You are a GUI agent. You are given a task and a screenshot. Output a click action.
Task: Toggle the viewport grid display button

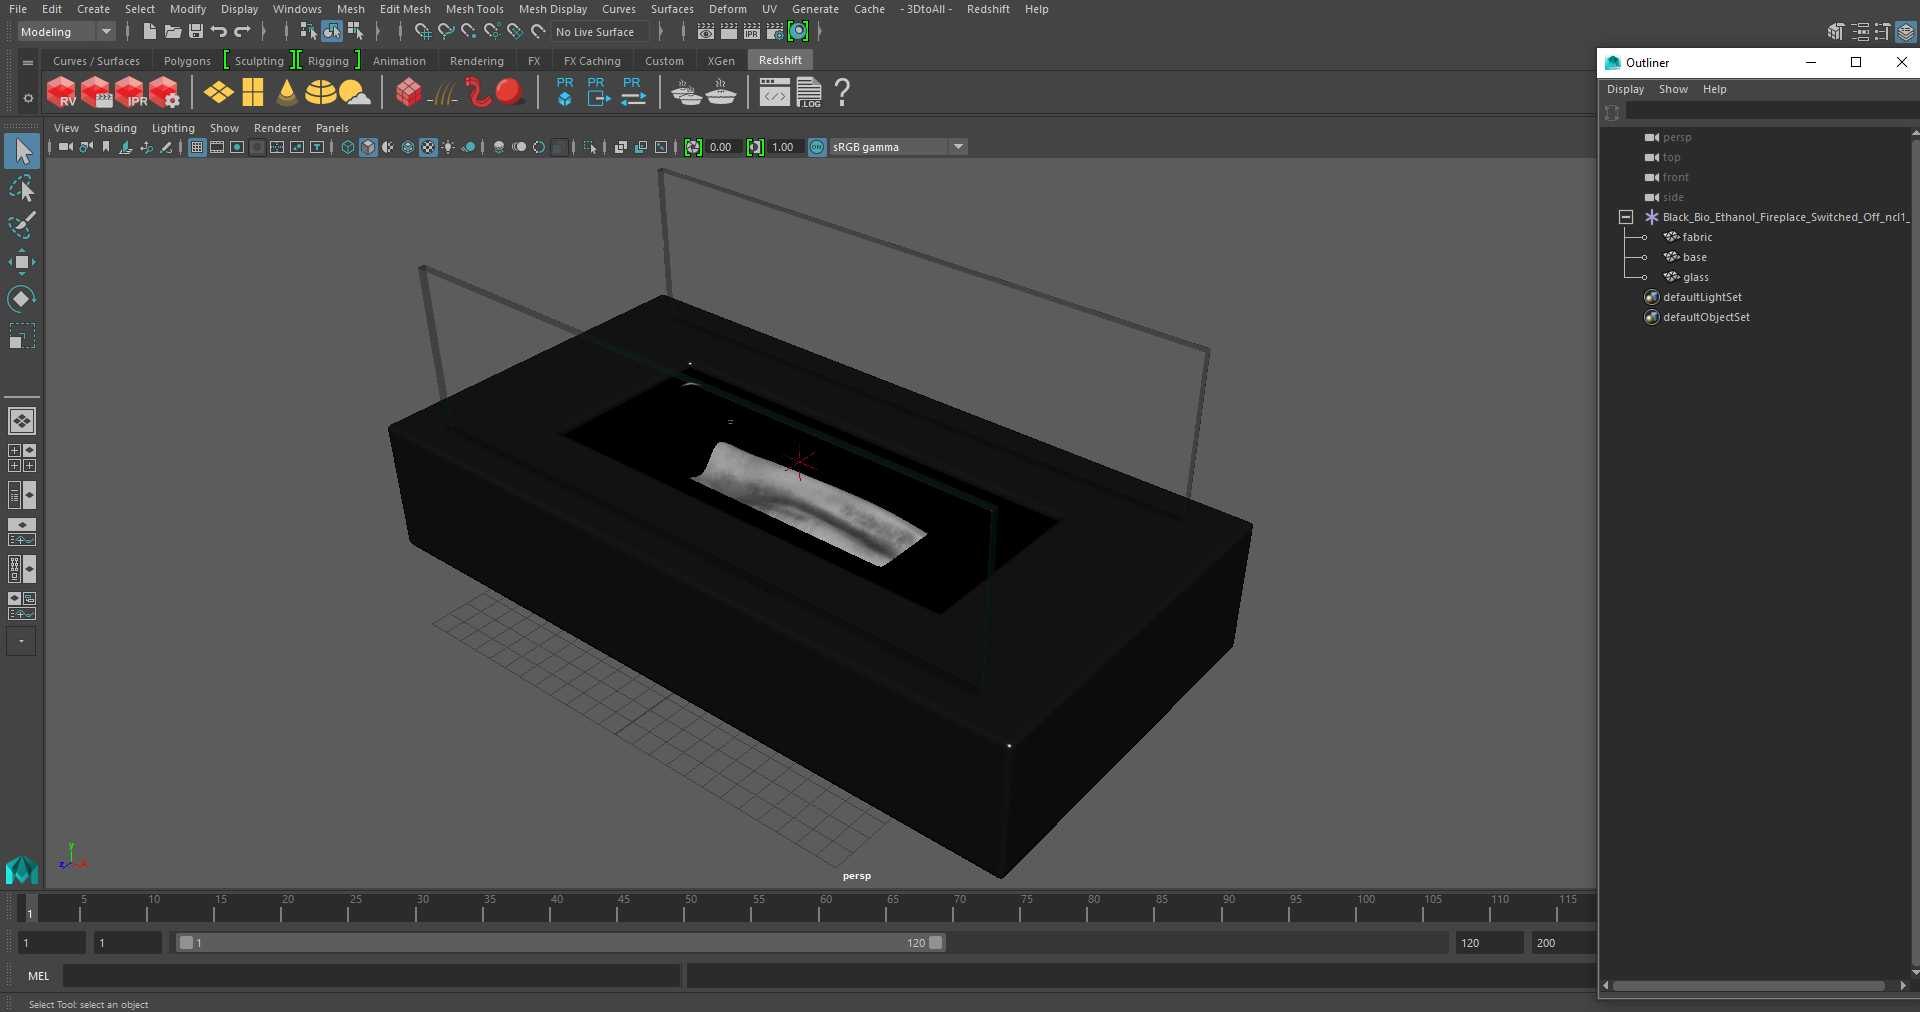(x=197, y=147)
